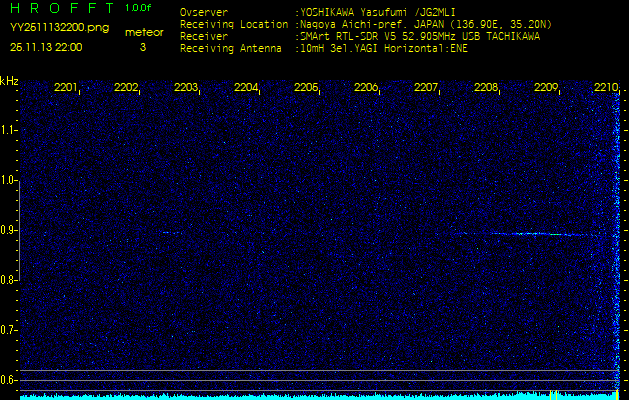Viewport: 629px width, 400px height.
Task: Click the date stamp 26.11.13 22:00
Action: pyautogui.click(x=46, y=47)
